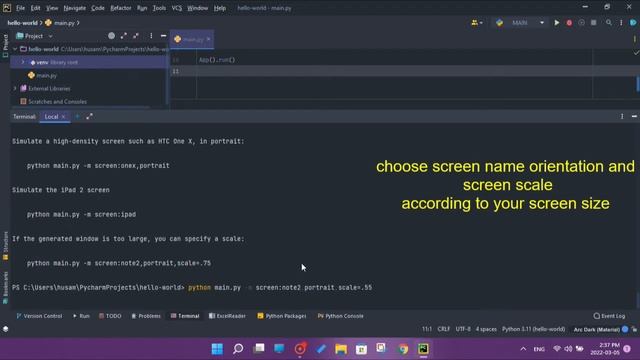Open the Code With Me users icon

pos(474,23)
